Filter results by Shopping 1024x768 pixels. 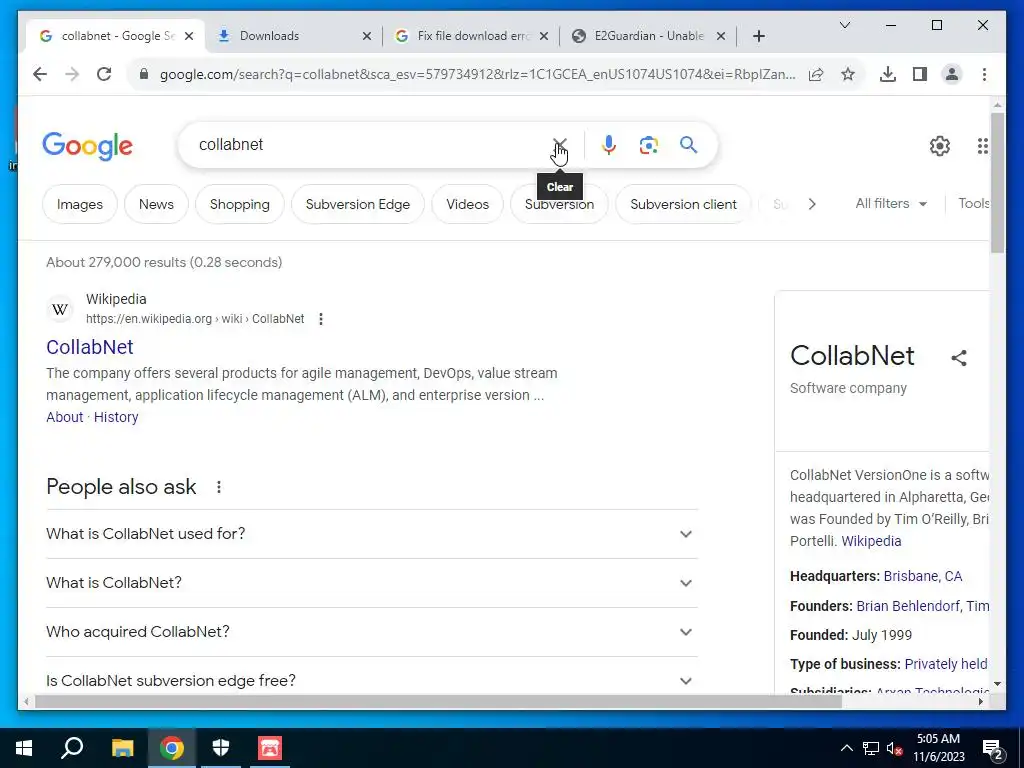click(240, 204)
